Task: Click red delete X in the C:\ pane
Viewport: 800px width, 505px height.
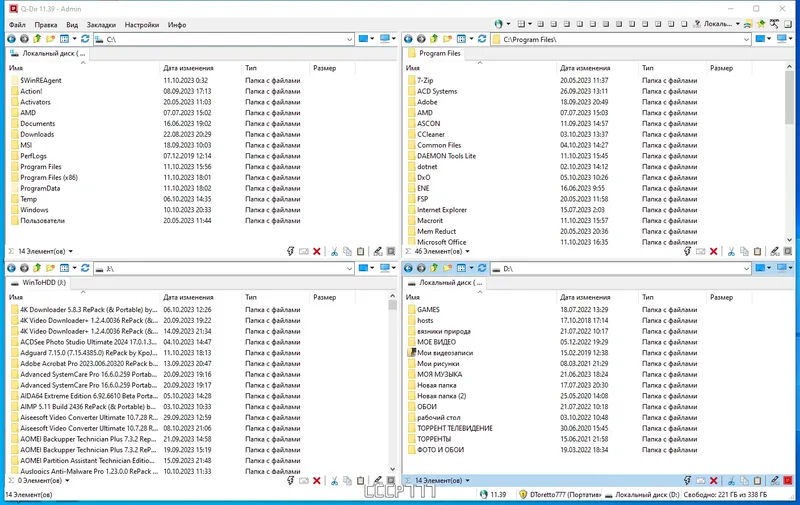Action: [x=317, y=251]
